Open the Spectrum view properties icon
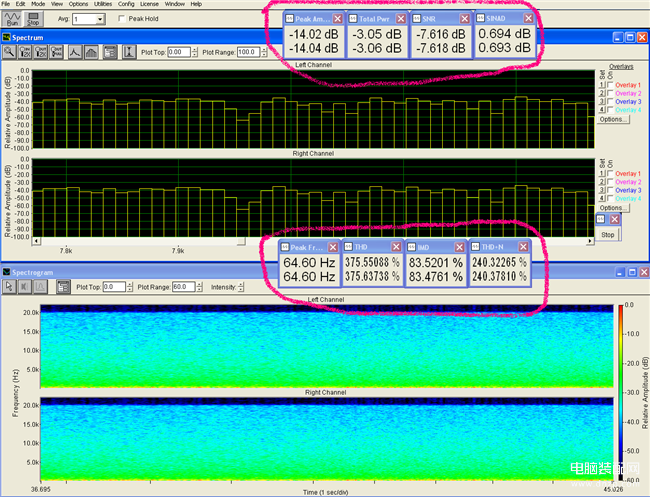650x497 pixels. point(110,52)
